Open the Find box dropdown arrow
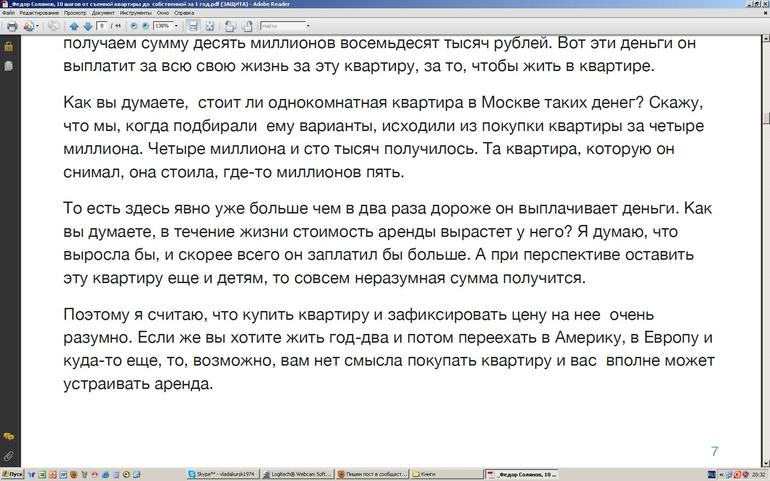Image resolution: width=770 pixels, height=481 pixels. 307,26
